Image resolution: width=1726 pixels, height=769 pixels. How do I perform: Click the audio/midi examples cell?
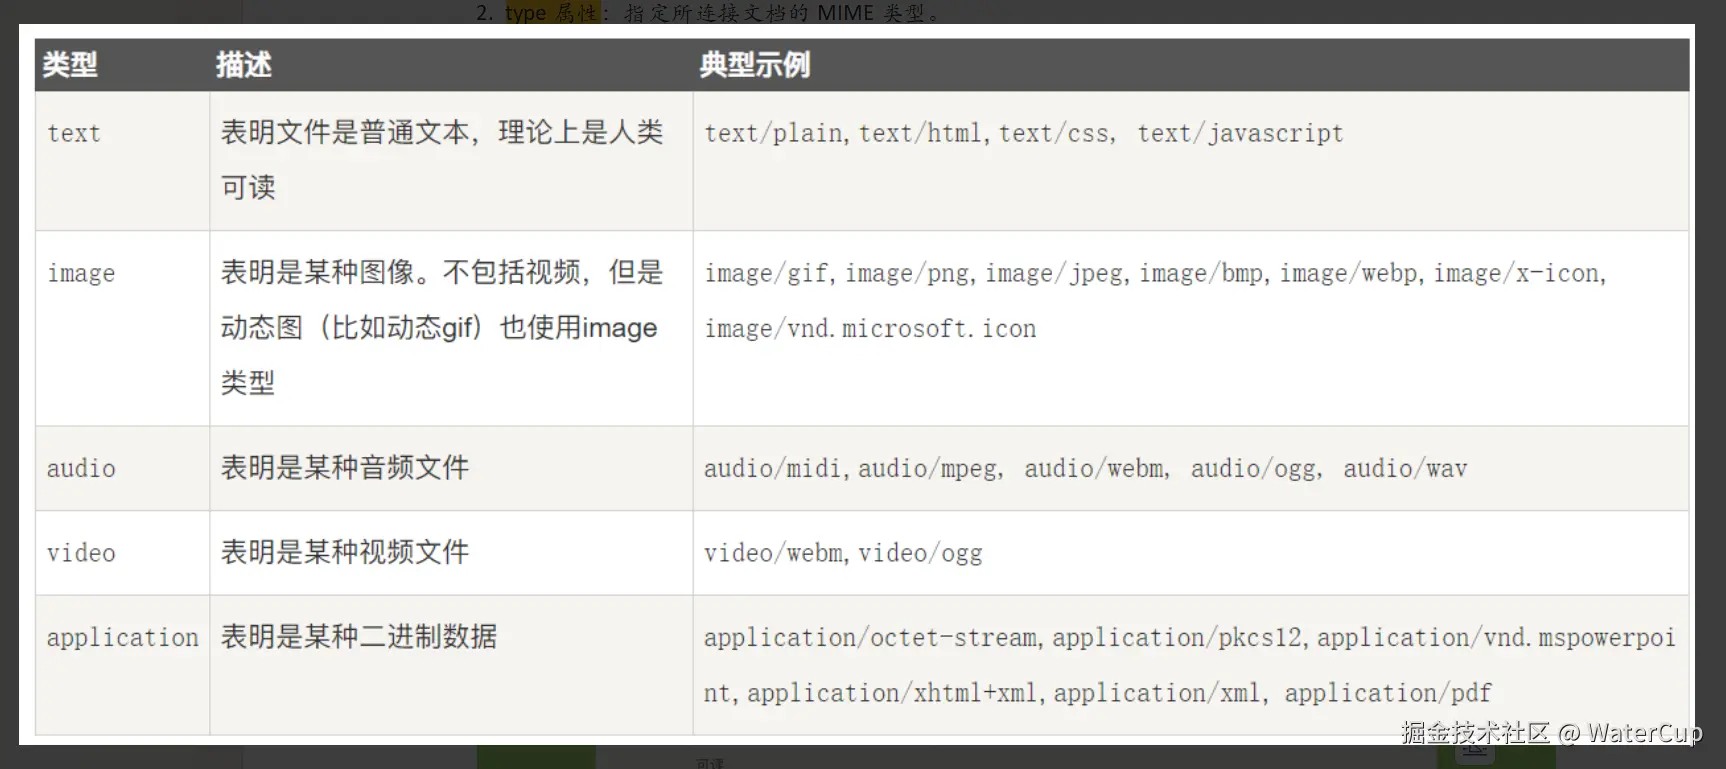tap(1084, 468)
